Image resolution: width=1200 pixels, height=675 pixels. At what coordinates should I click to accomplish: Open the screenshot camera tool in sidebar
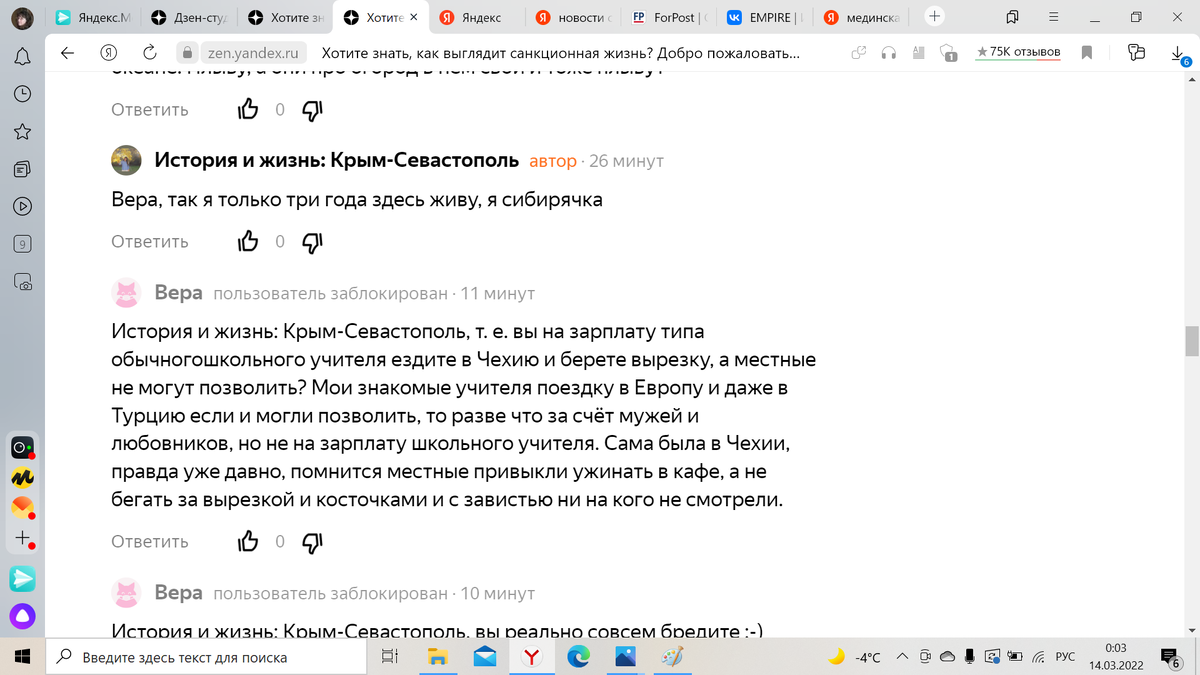pyautogui.click(x=22, y=280)
